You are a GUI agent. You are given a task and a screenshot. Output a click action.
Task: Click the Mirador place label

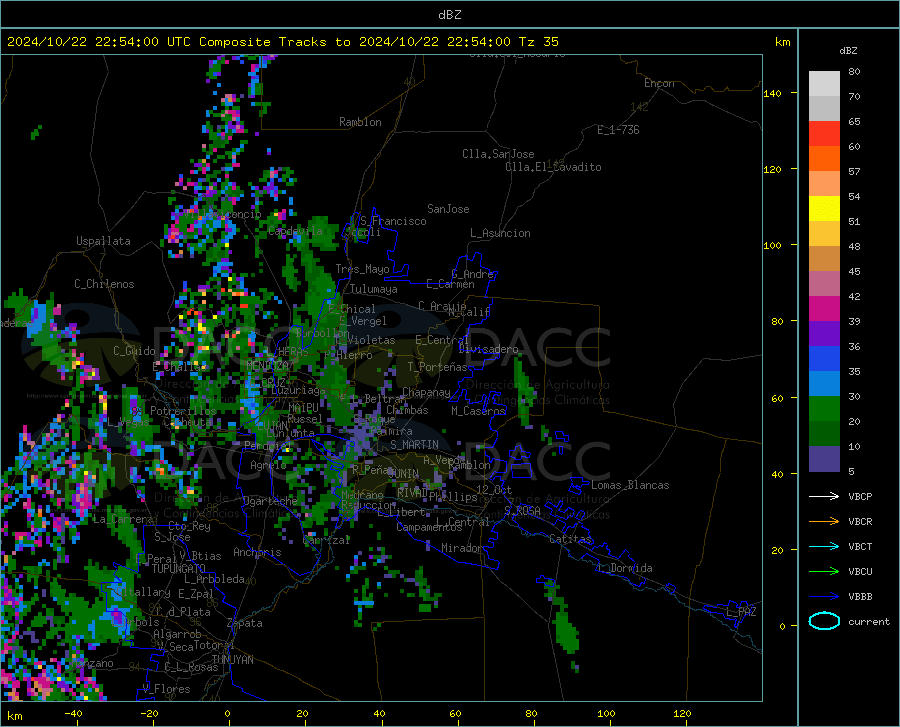click(x=462, y=548)
